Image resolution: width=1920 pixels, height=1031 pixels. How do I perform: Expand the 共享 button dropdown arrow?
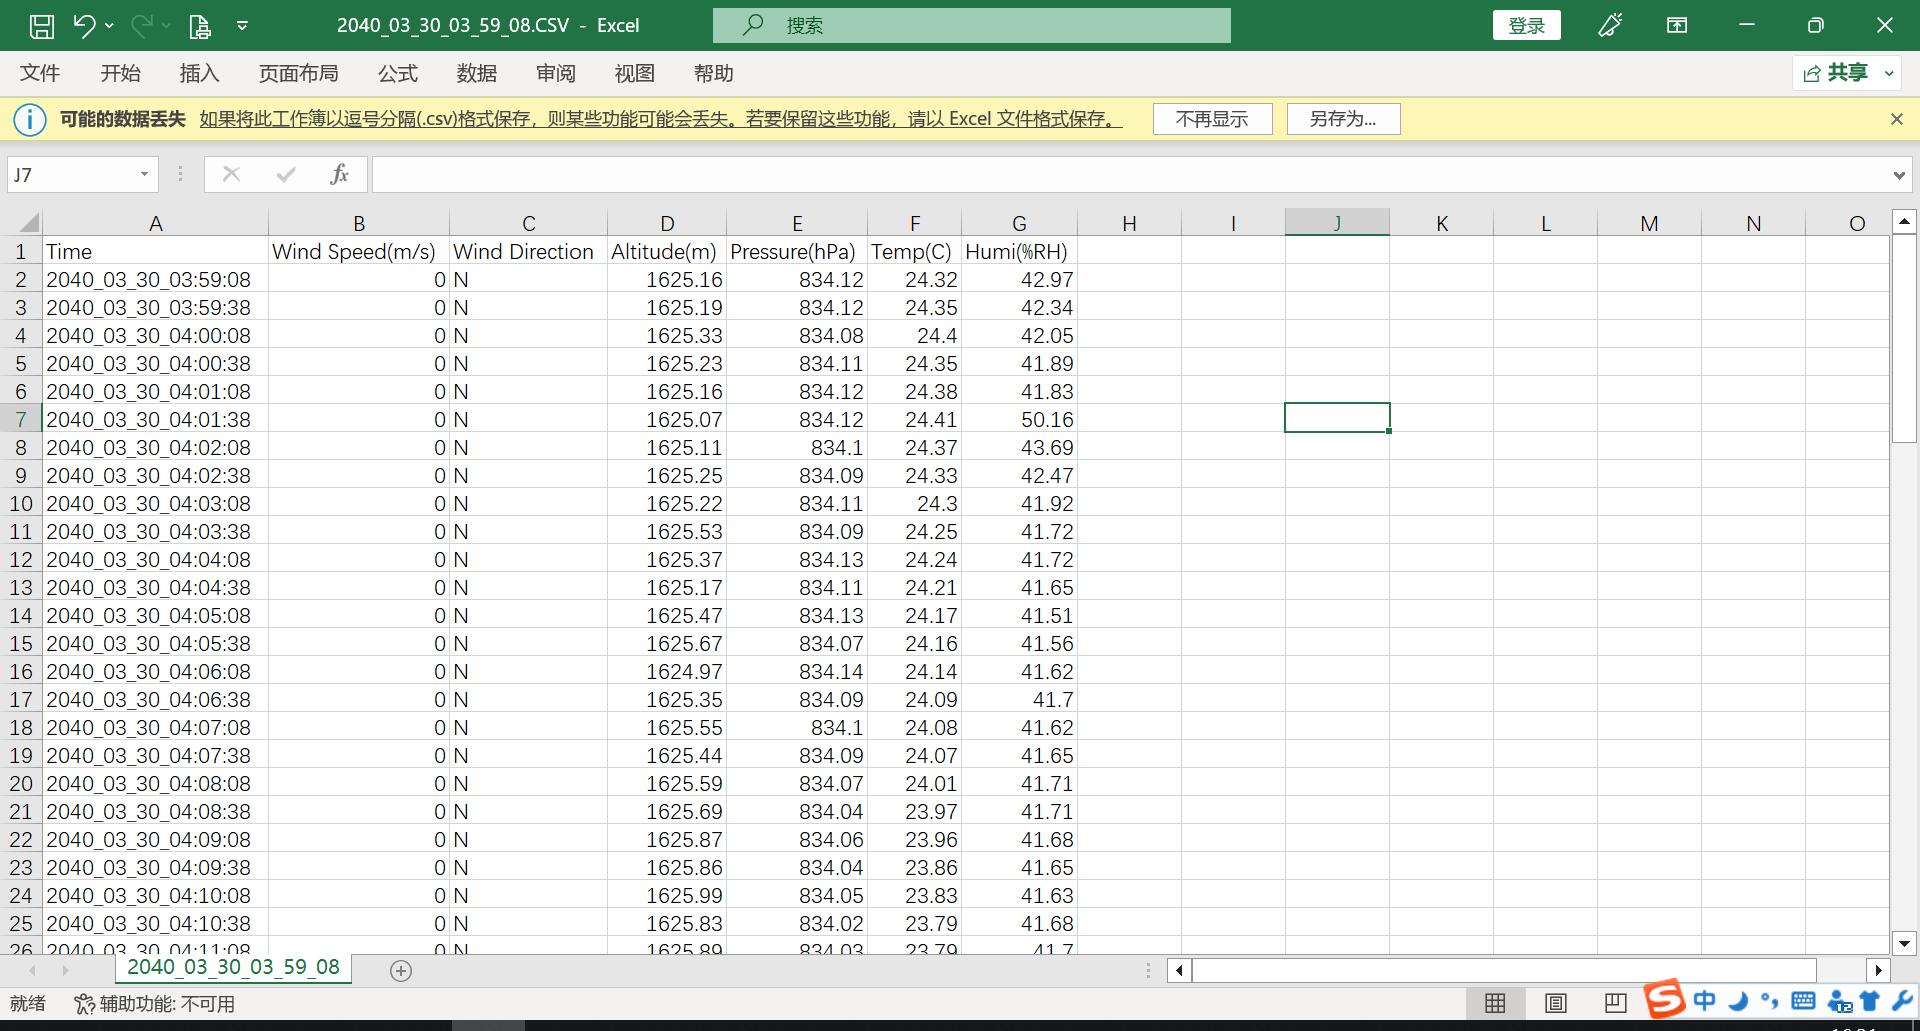point(1889,73)
